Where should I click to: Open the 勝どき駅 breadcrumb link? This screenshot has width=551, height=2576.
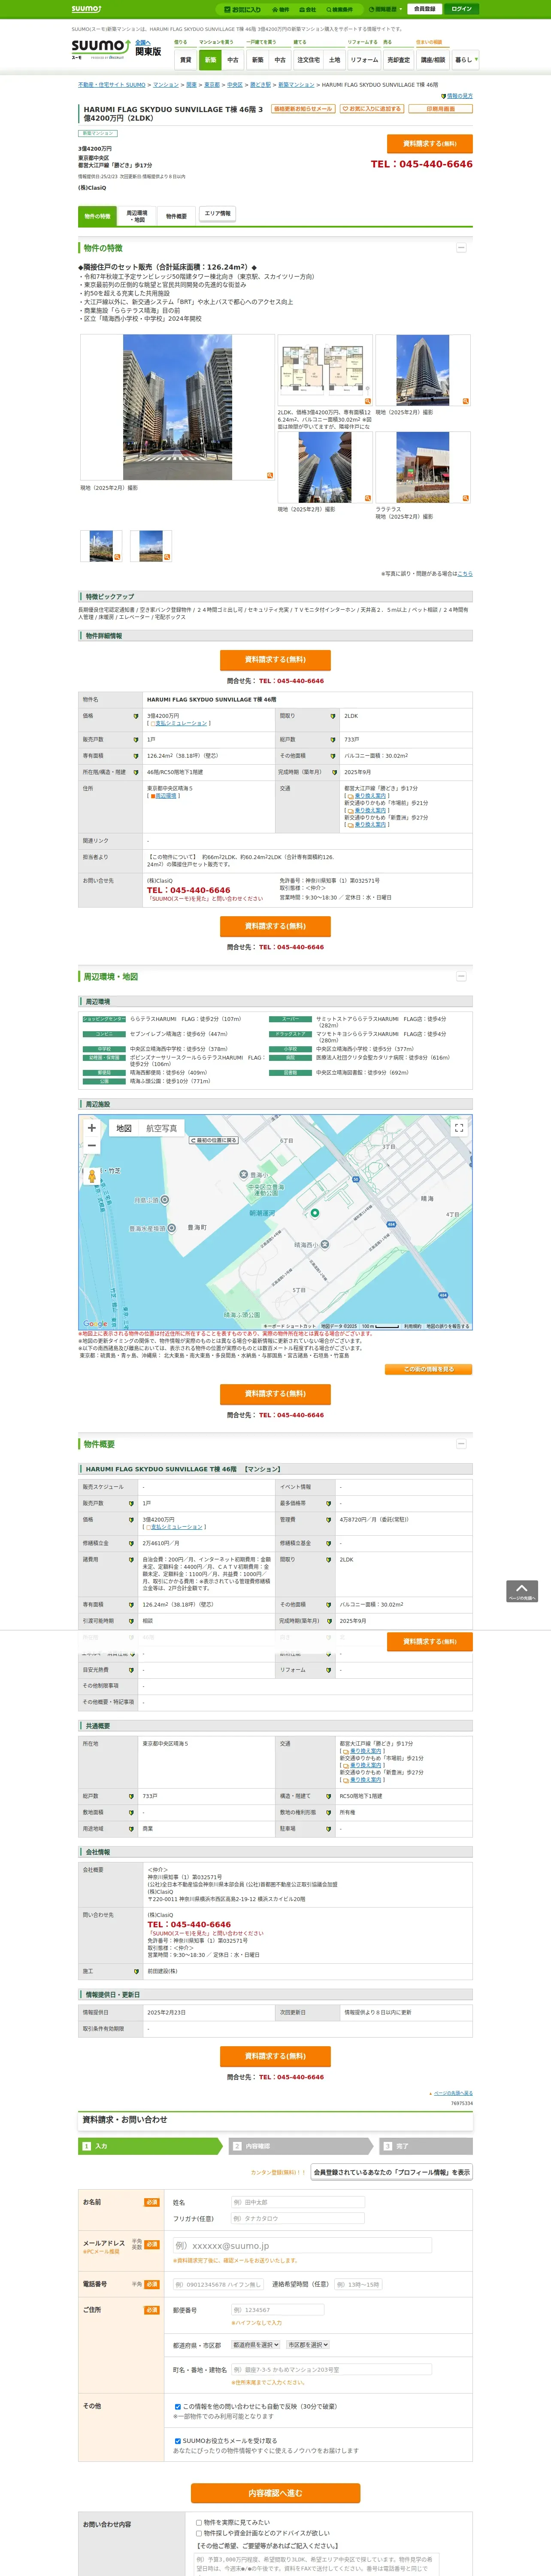pos(260,85)
